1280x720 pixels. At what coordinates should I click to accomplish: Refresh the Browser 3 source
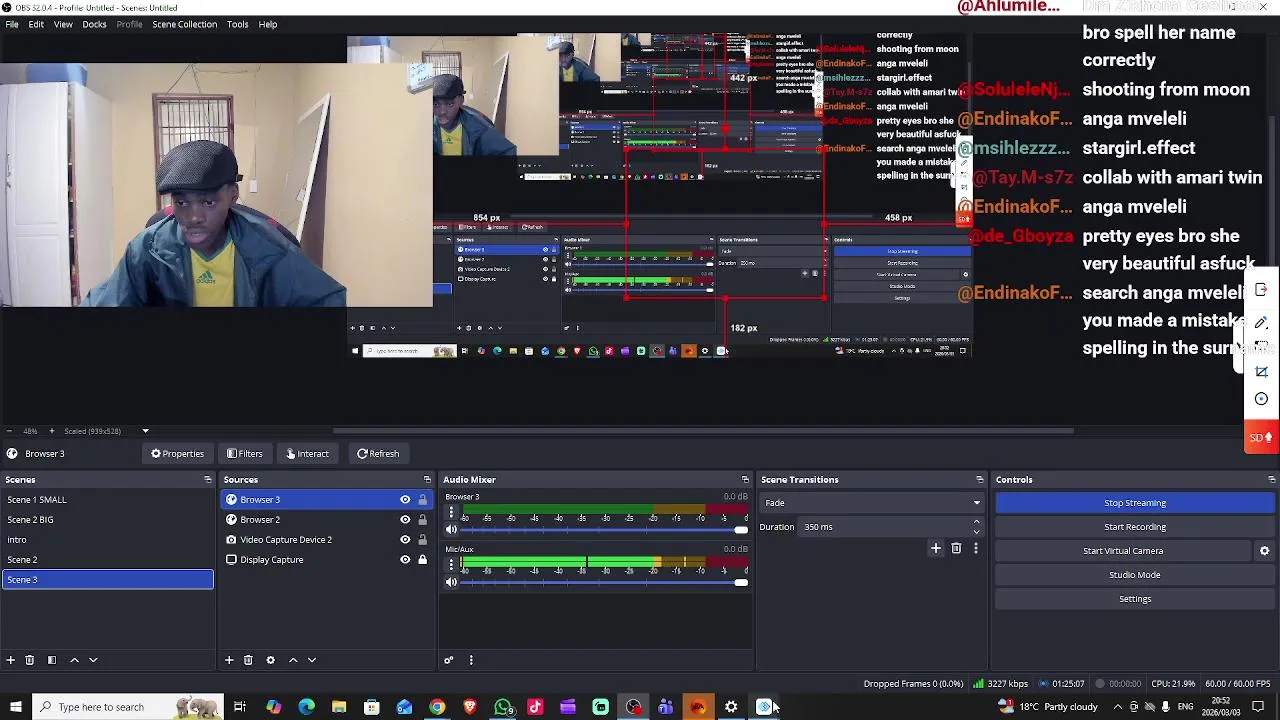coord(378,454)
